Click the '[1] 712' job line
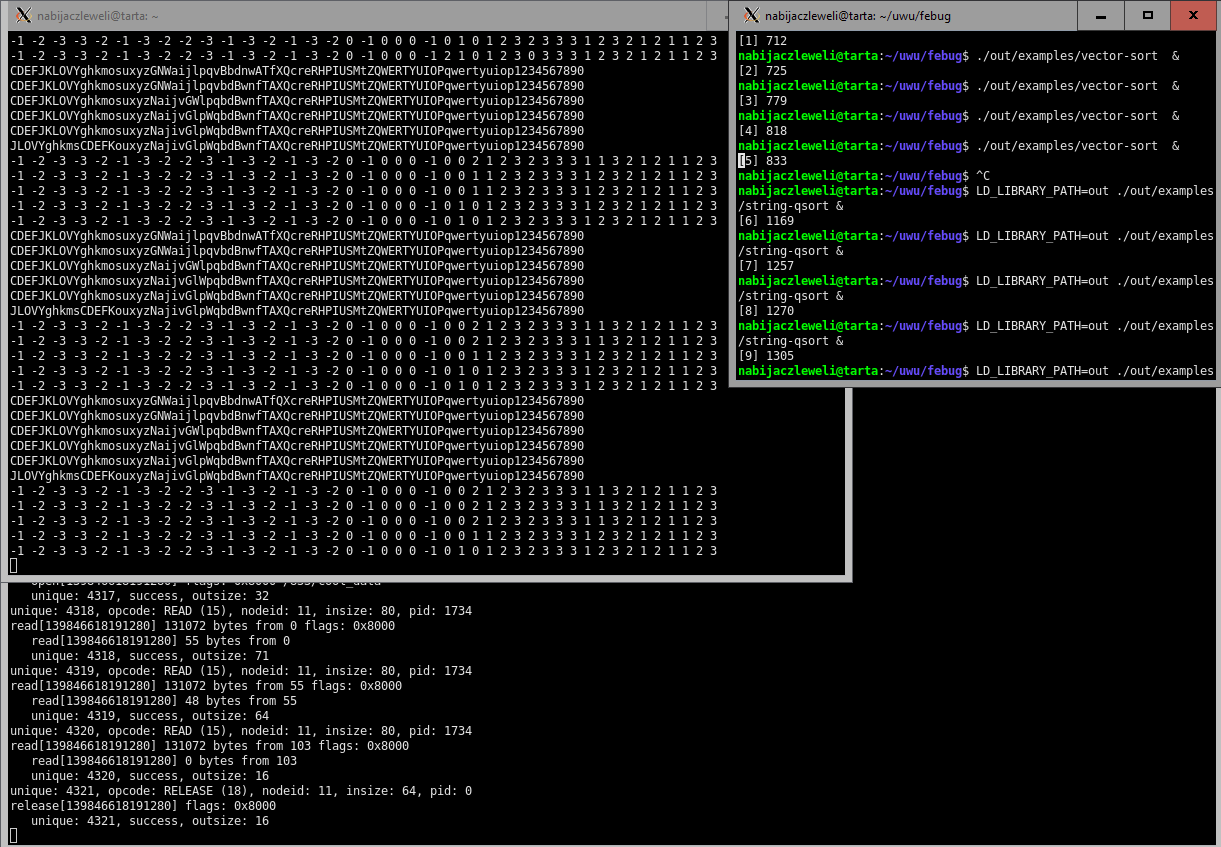 (x=762, y=41)
